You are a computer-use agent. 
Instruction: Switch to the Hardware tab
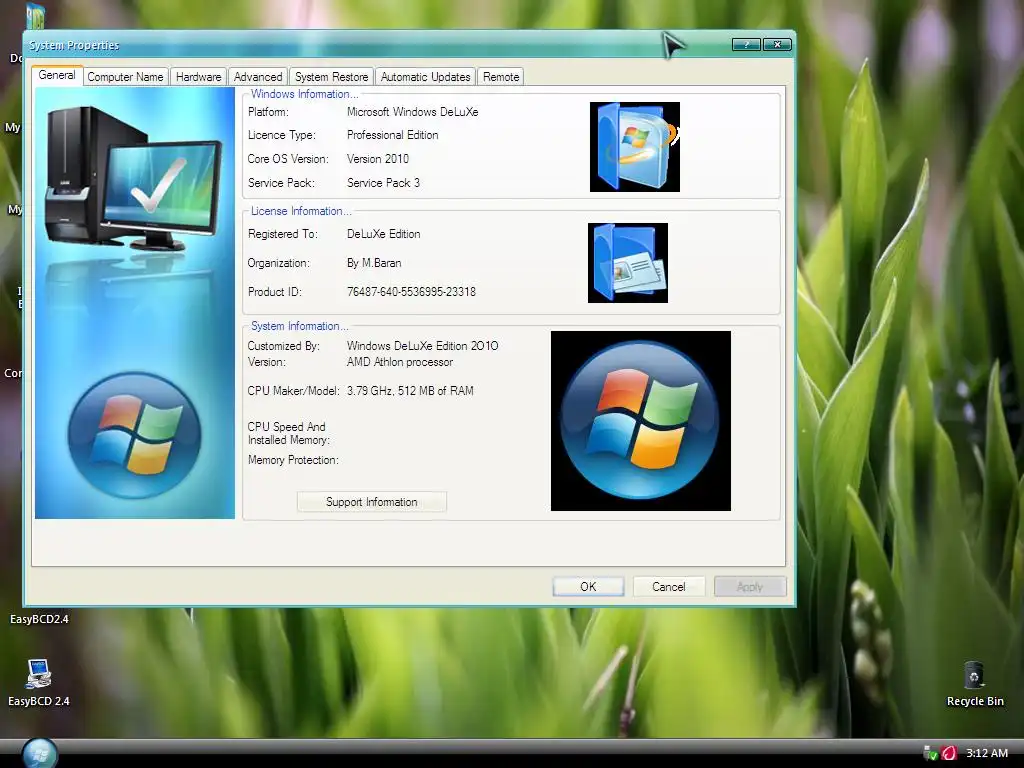tap(199, 77)
